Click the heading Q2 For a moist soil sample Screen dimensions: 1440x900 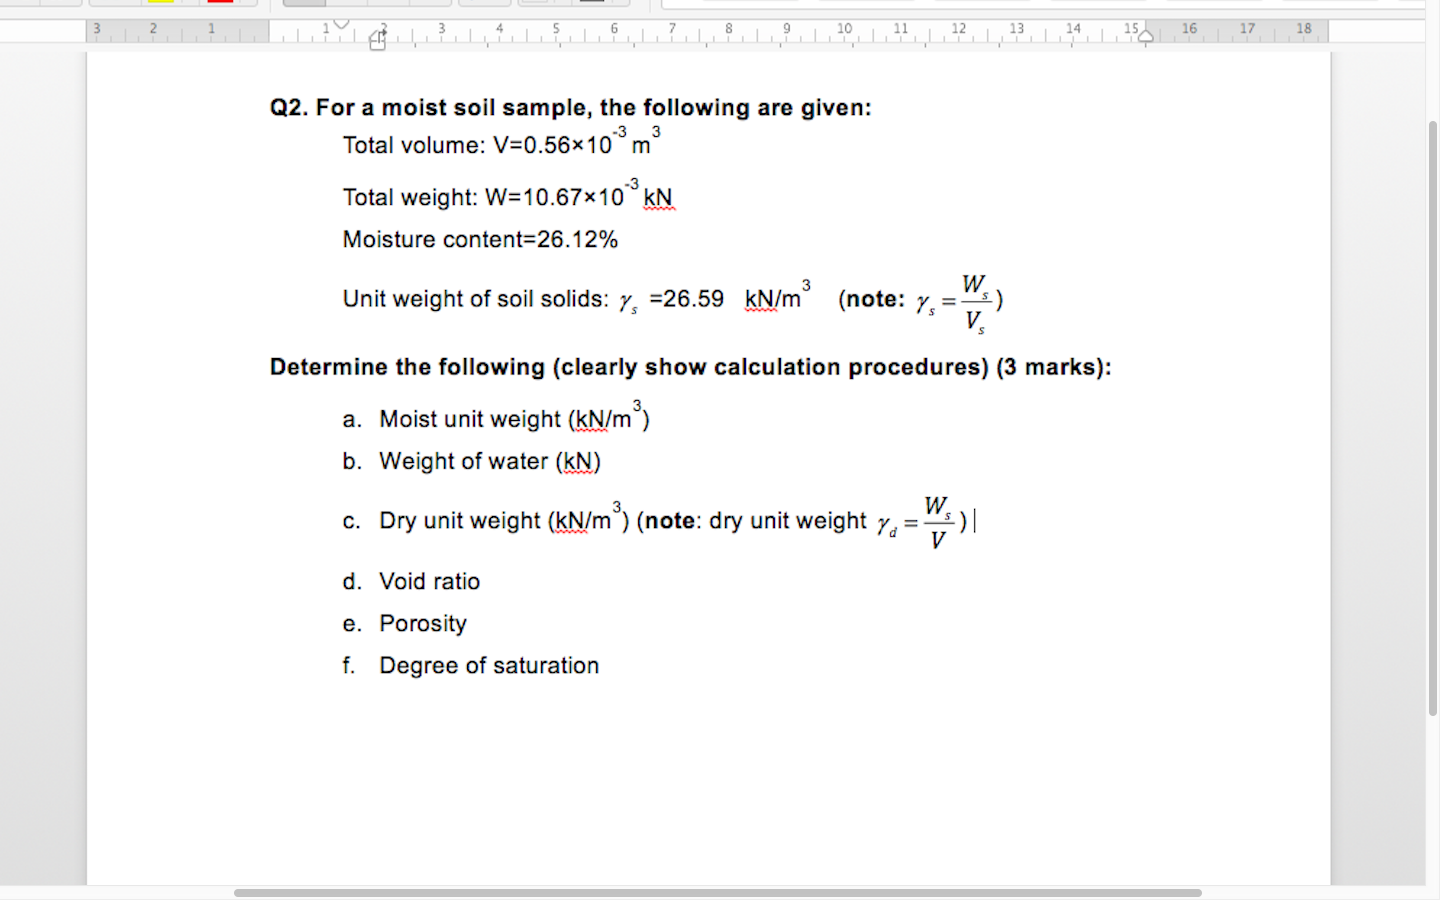click(570, 107)
